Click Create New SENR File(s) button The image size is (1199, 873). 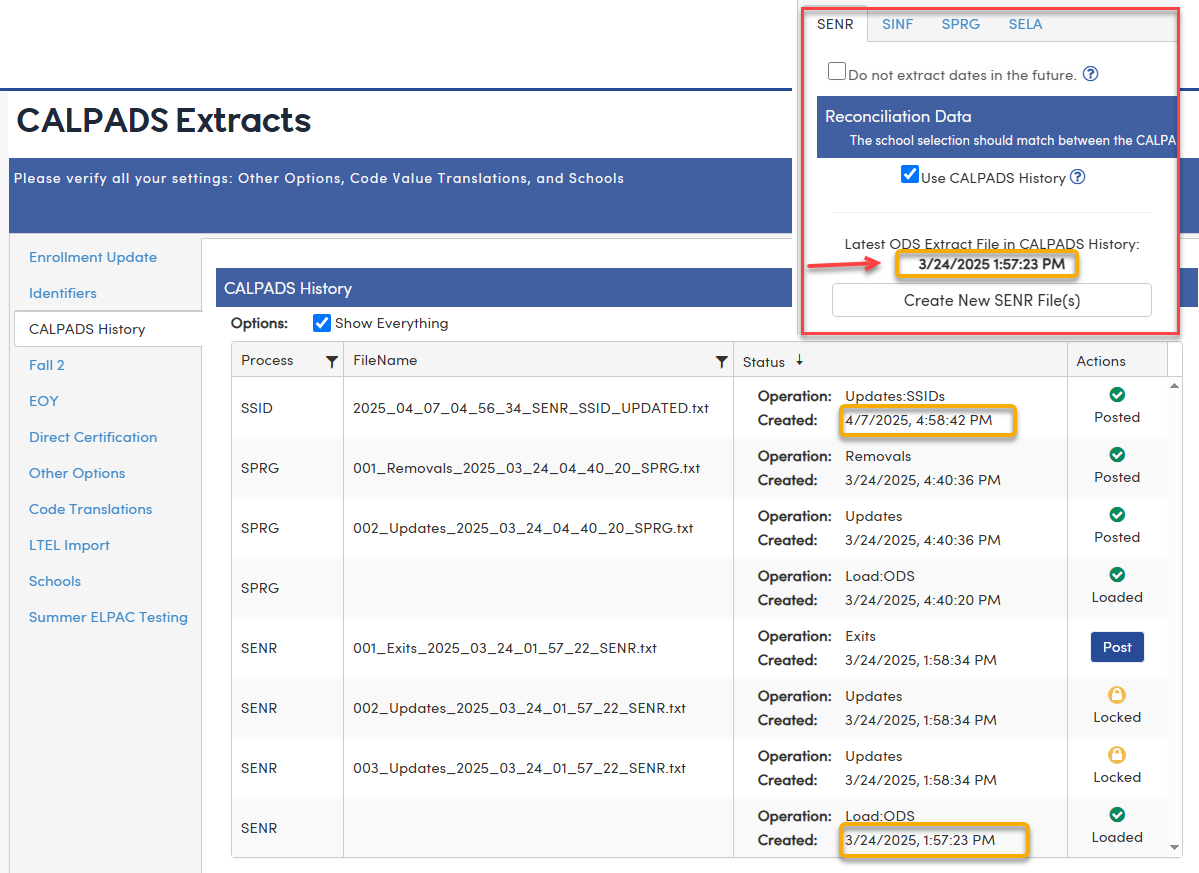[x=992, y=300]
